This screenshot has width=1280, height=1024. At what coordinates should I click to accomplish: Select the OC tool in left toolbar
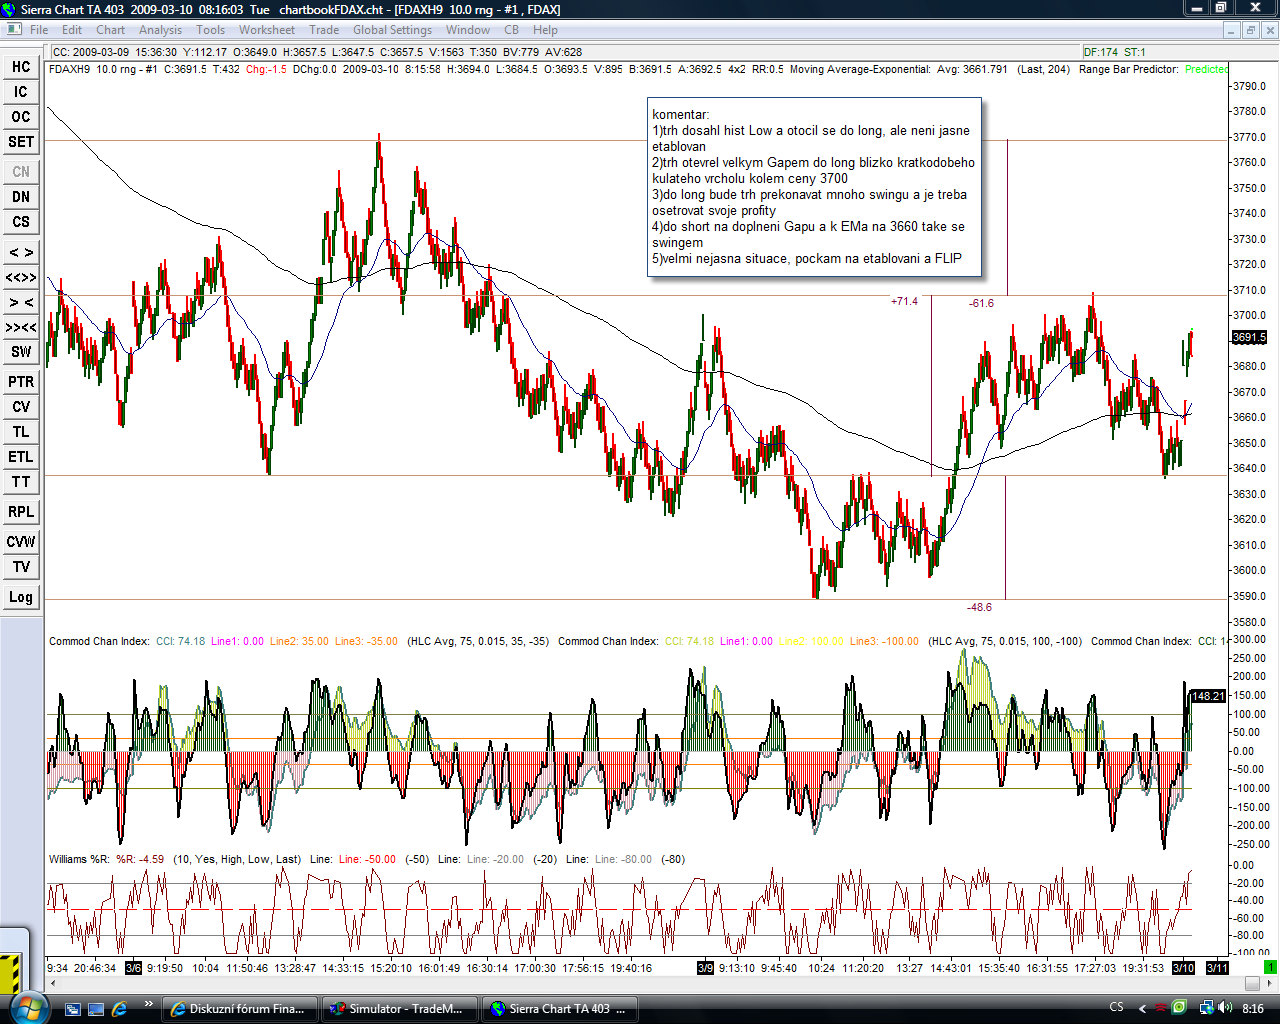[x=21, y=117]
